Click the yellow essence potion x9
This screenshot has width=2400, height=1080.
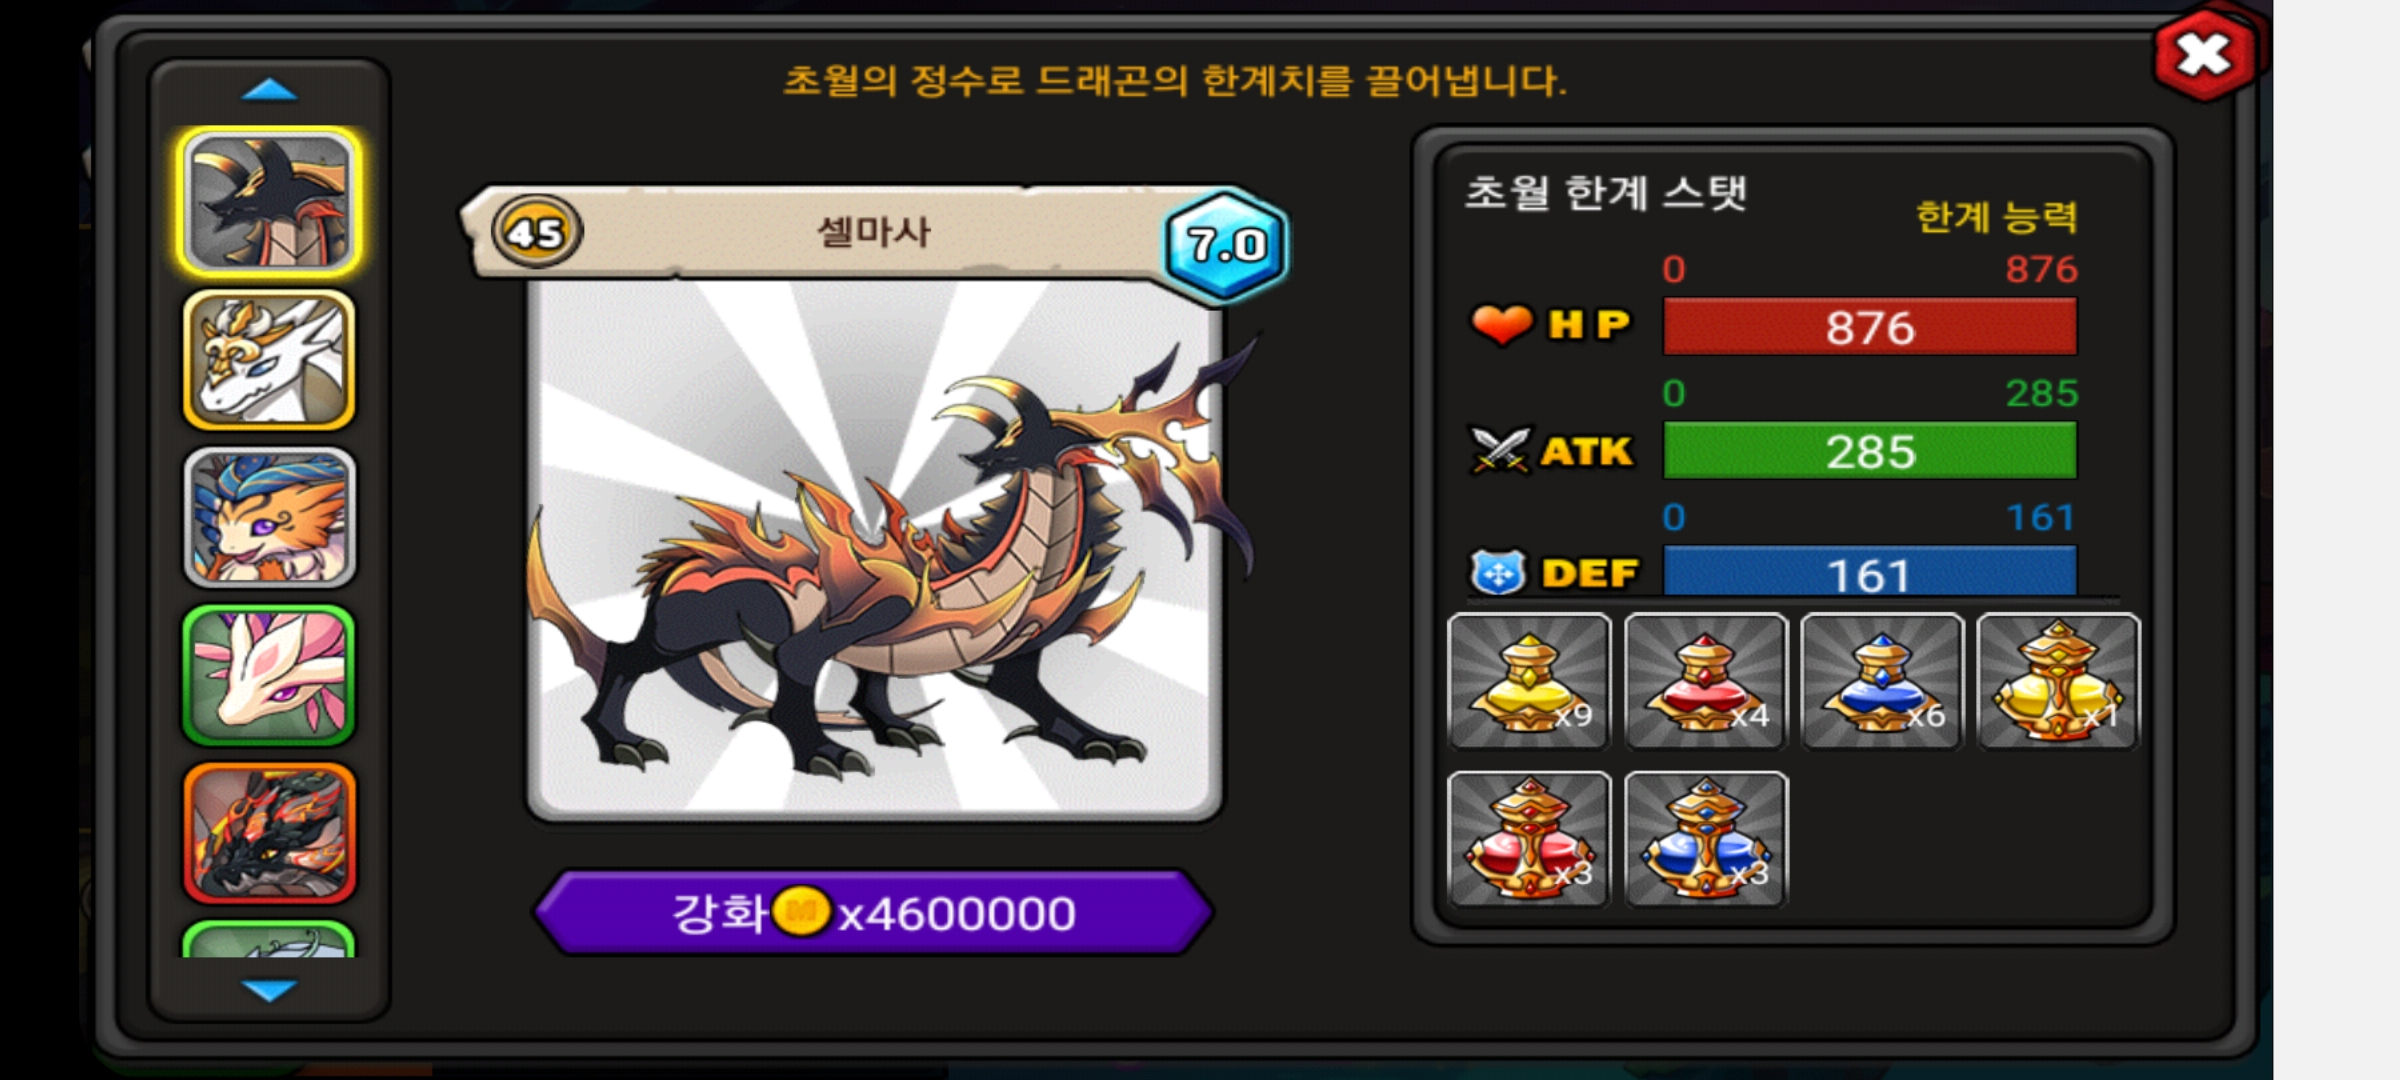1529,681
